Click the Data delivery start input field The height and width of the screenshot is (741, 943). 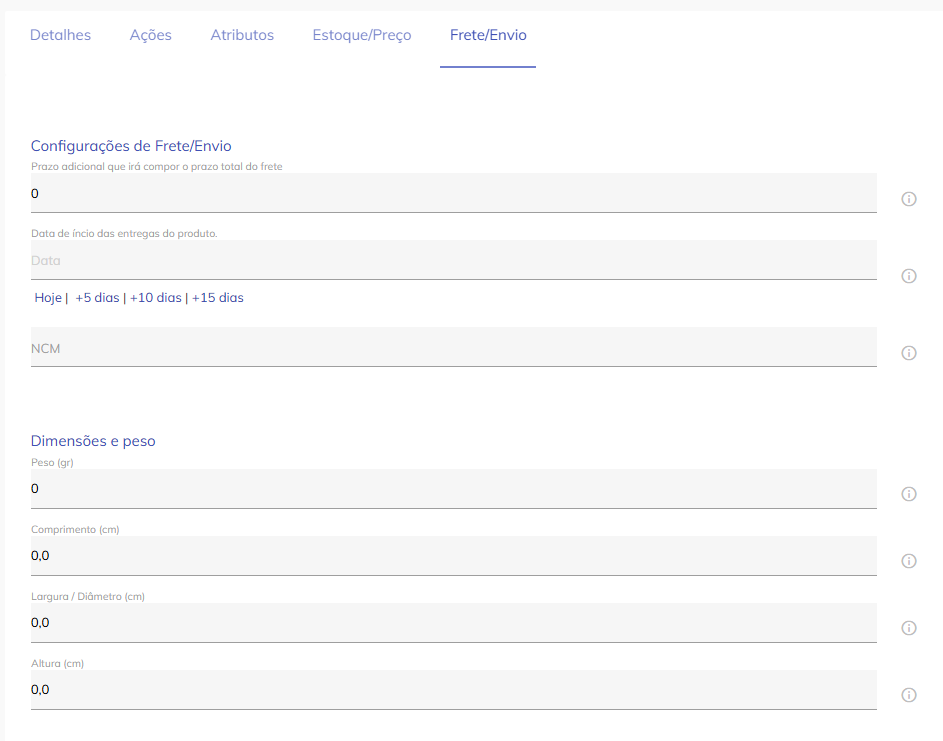[453, 260]
